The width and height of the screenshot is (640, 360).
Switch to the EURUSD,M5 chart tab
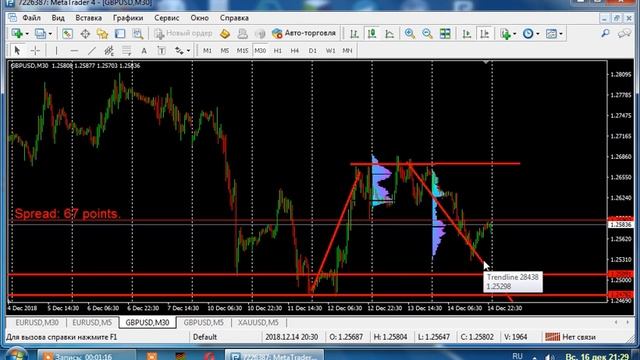92,322
